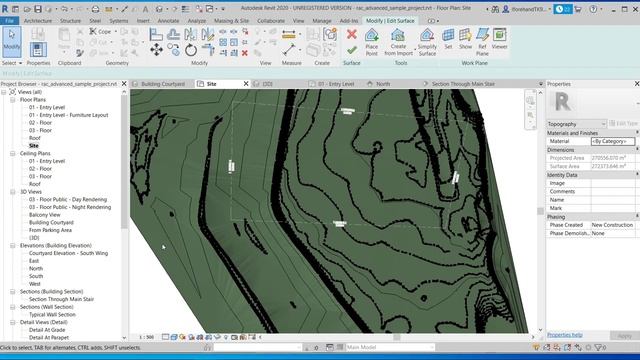Select Detail At Grade view
This screenshot has width=640, height=360.
47,330
